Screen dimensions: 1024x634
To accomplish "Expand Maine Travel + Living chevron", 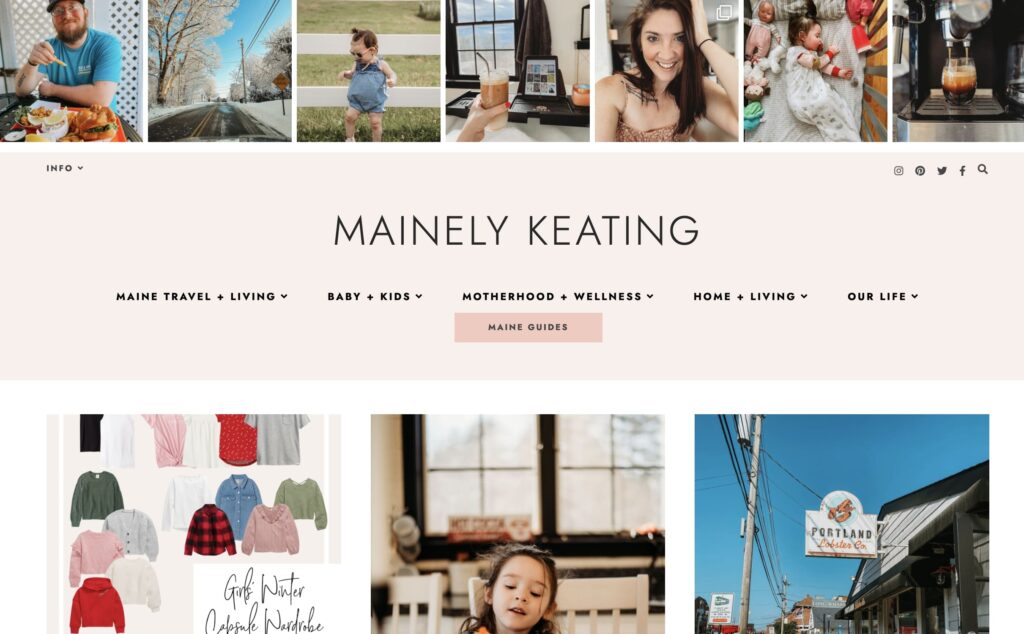I will click(x=284, y=296).
